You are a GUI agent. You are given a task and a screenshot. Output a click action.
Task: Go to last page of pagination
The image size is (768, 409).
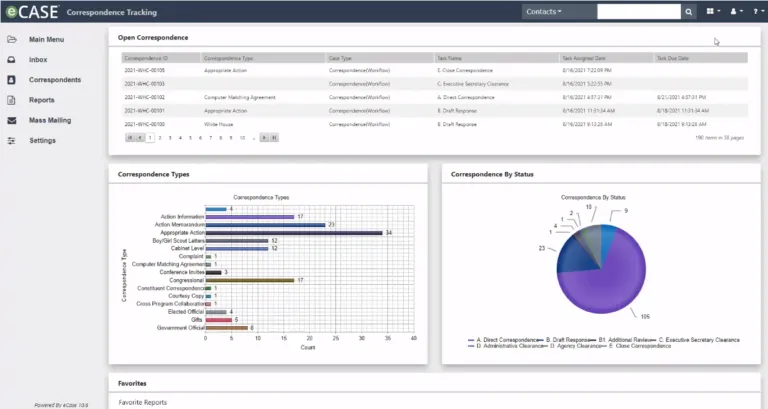click(274, 138)
